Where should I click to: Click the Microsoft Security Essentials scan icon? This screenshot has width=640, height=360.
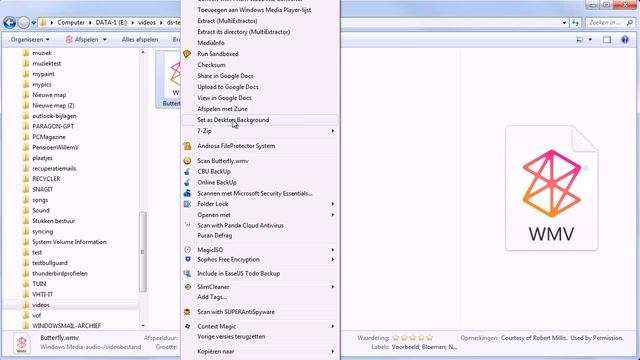[187, 193]
